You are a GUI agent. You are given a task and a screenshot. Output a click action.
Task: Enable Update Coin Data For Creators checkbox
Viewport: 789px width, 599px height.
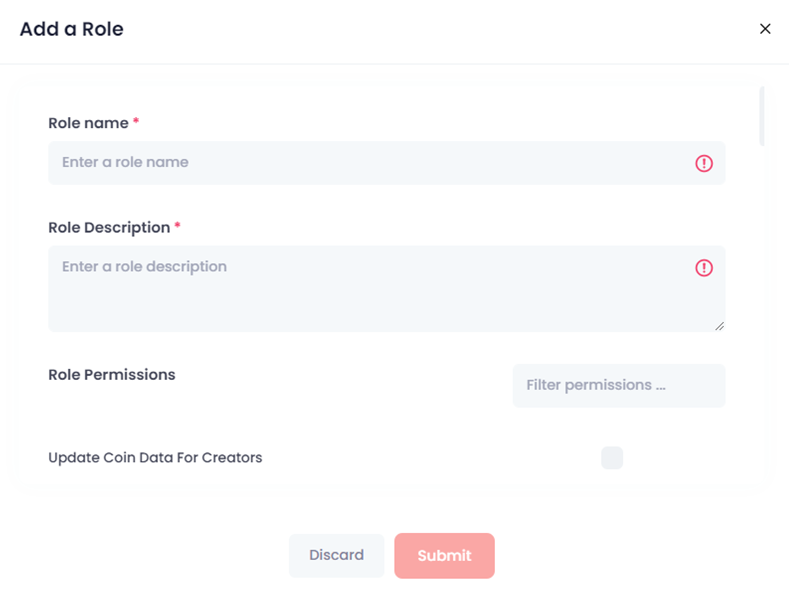(x=612, y=458)
